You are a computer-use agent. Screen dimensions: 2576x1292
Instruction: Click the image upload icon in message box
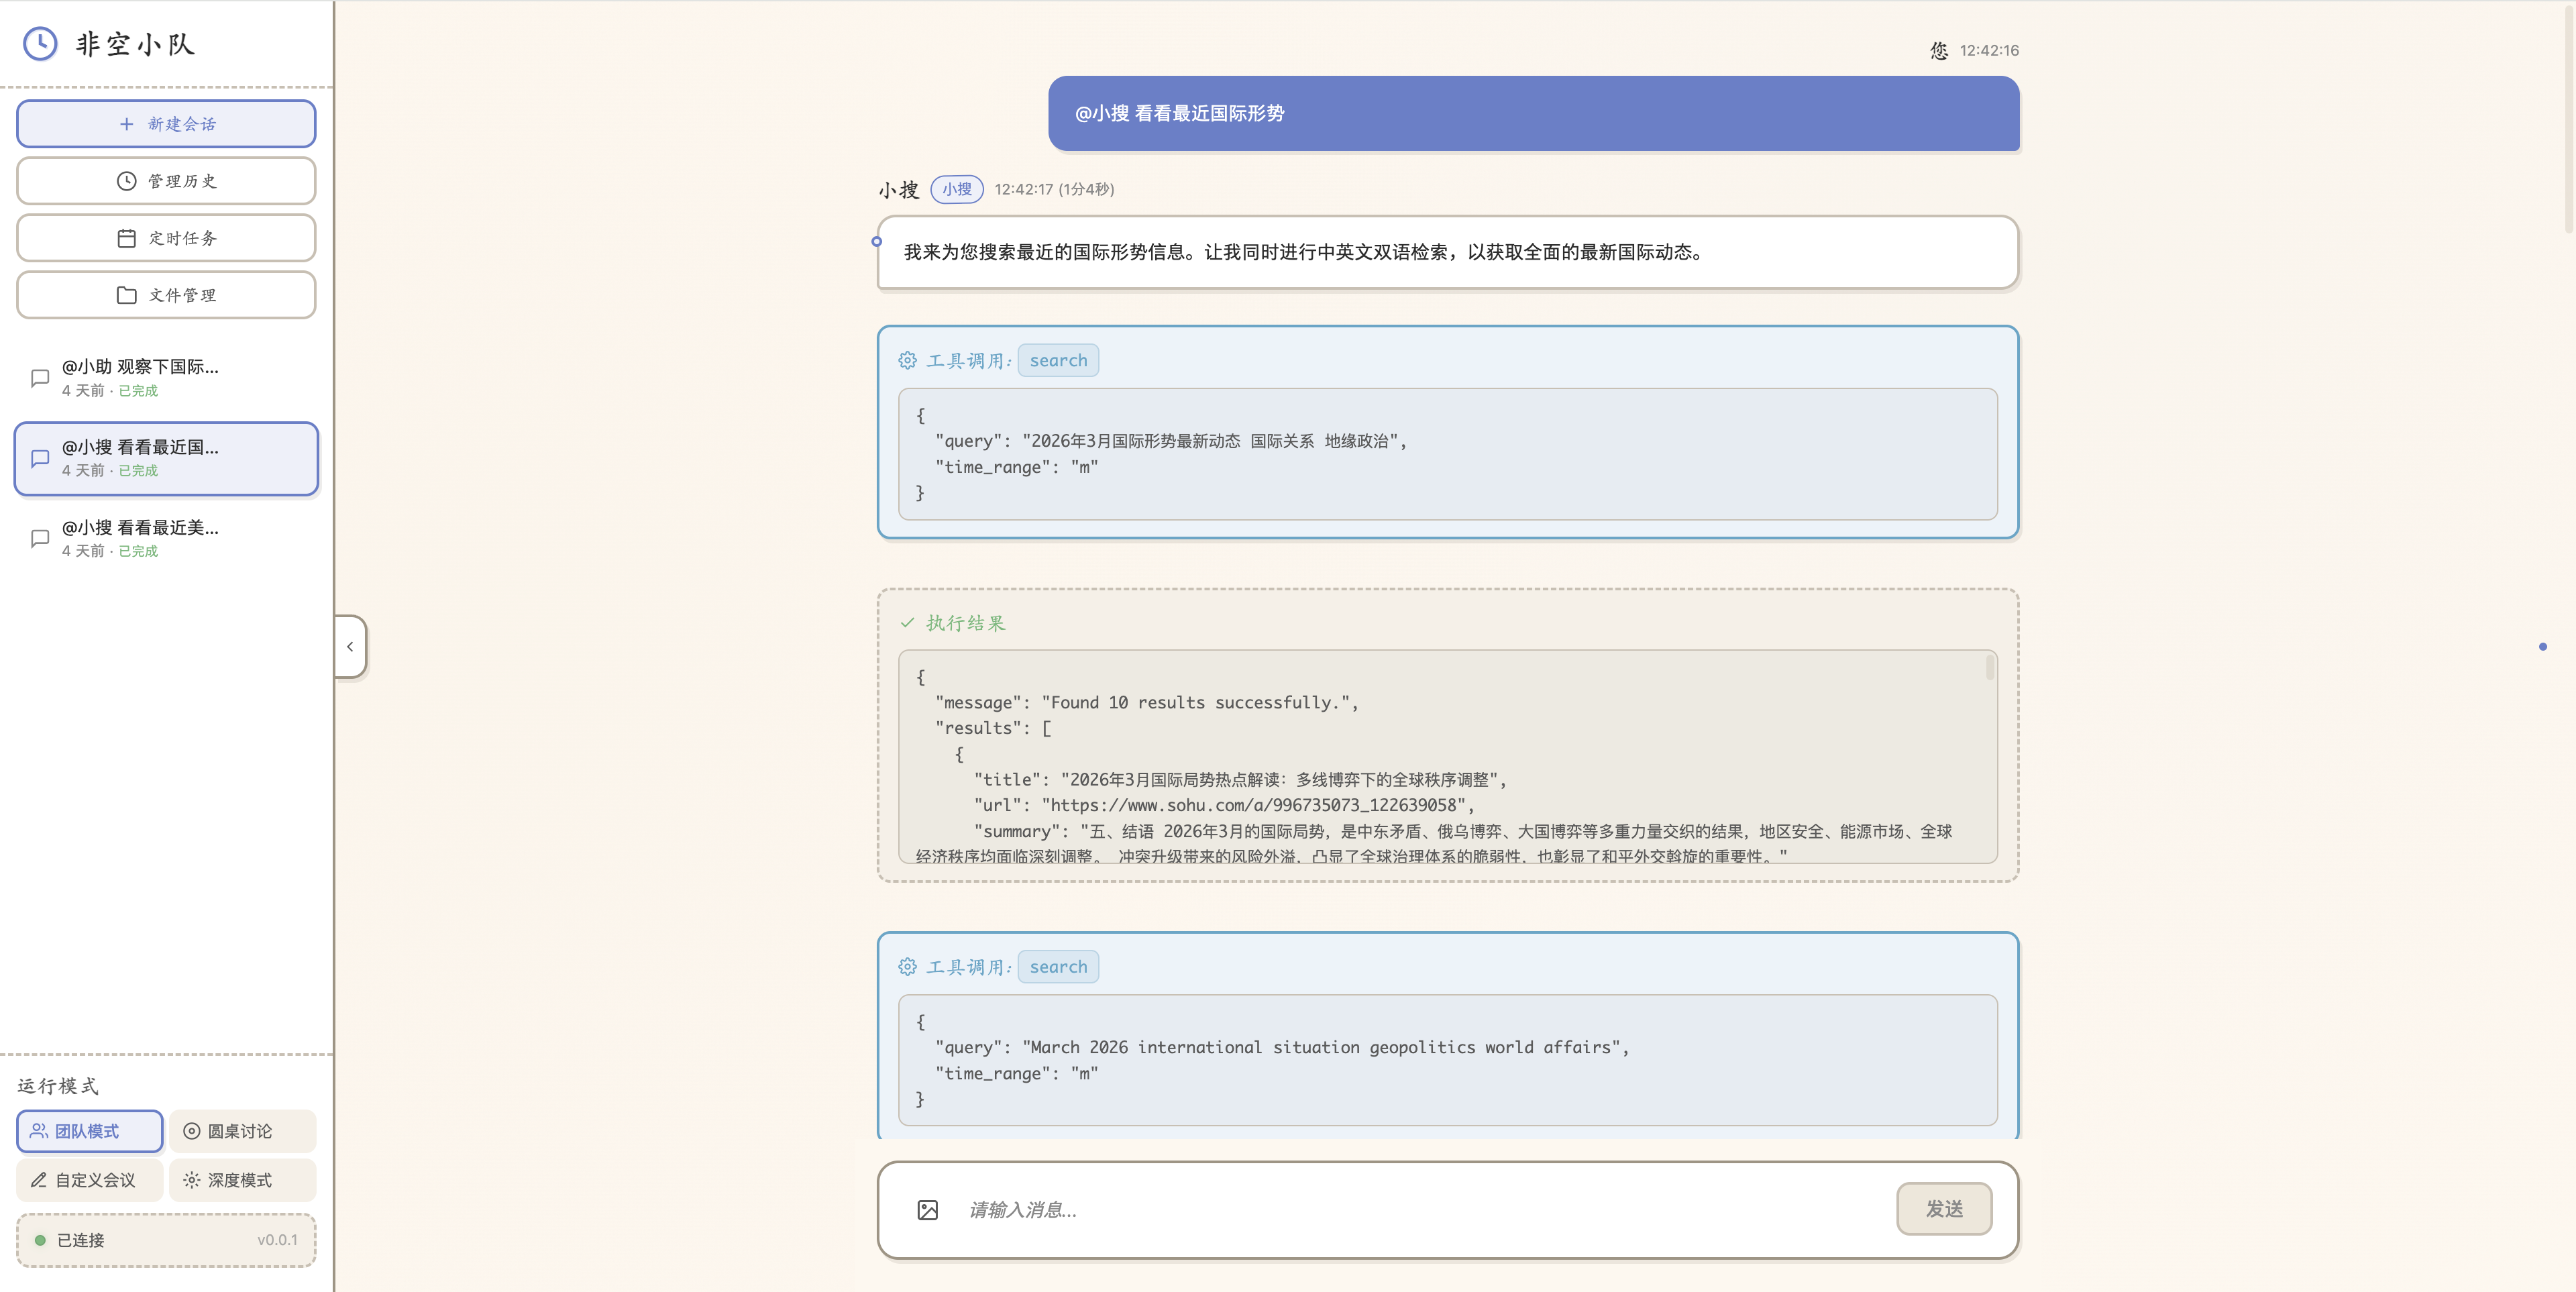[x=927, y=1210]
